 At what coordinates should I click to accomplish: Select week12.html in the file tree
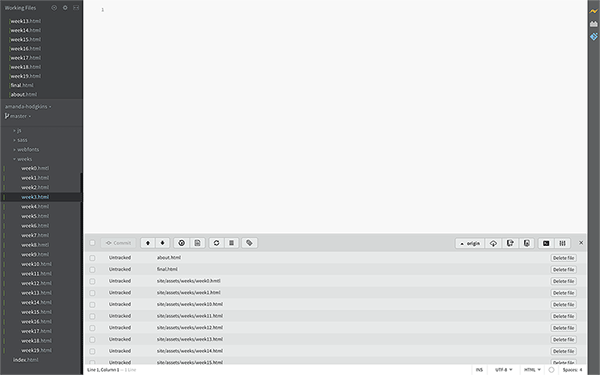tap(36, 283)
